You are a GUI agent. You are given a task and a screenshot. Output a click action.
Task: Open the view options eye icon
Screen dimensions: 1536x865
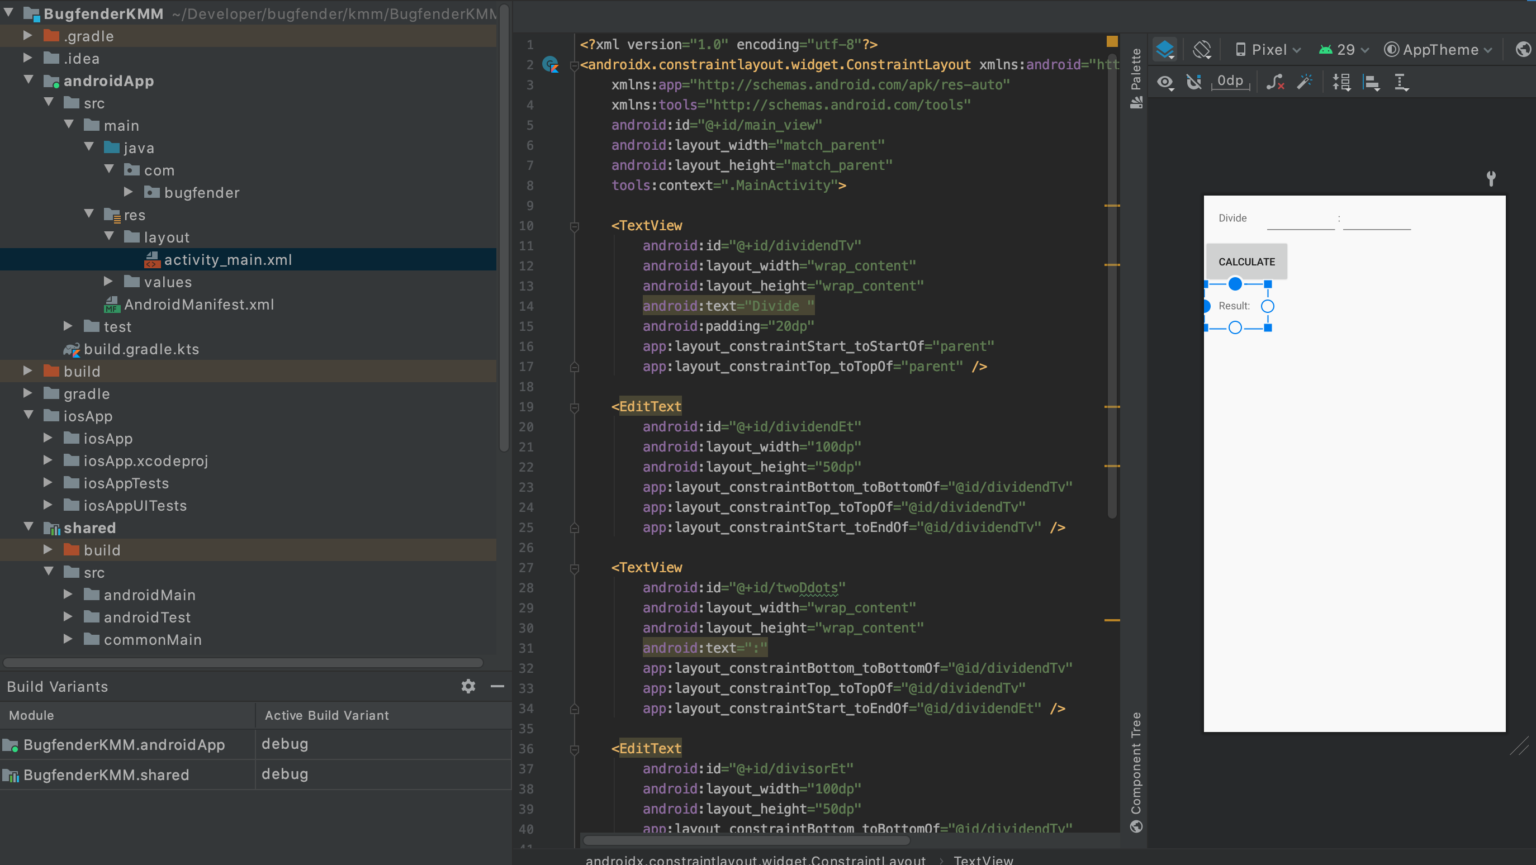point(1165,82)
